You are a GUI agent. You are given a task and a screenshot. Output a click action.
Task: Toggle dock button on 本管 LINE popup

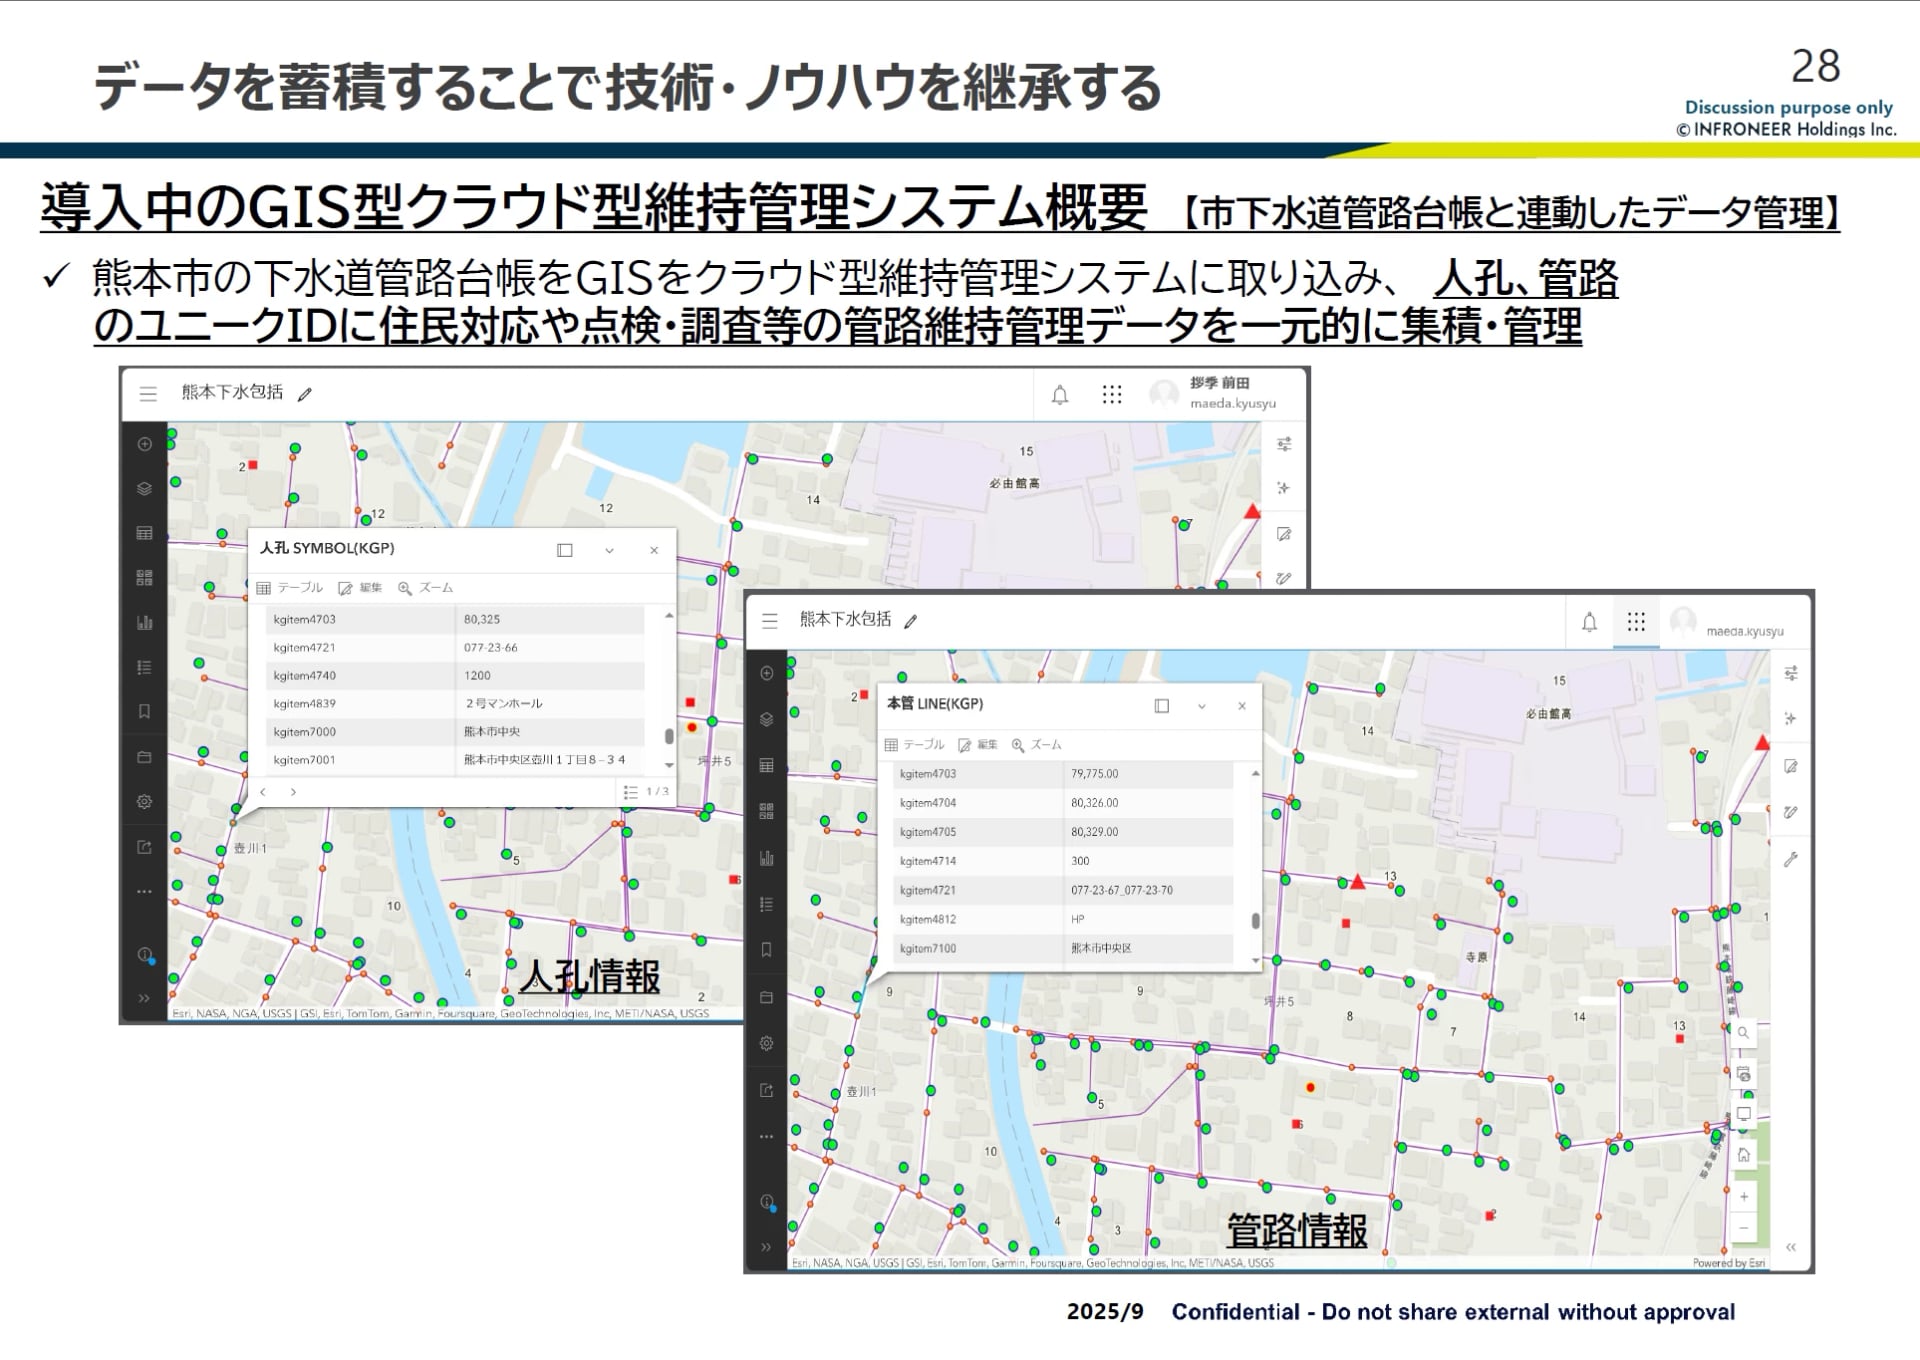click(1161, 706)
